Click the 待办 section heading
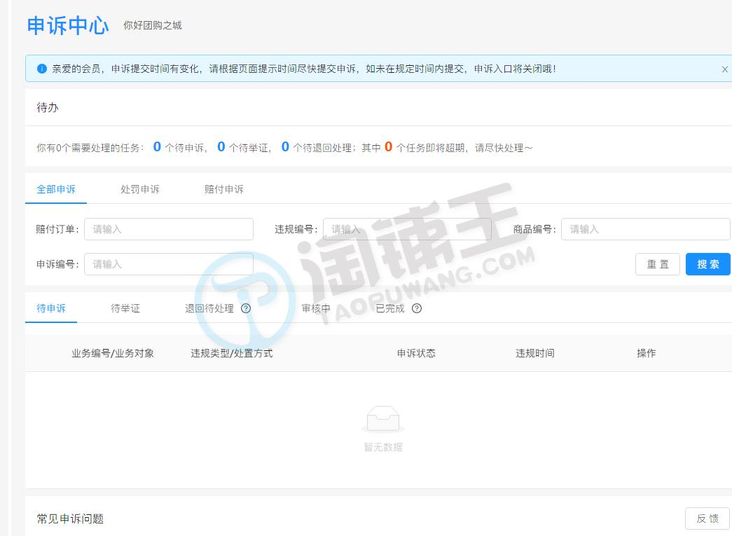 tap(48, 107)
